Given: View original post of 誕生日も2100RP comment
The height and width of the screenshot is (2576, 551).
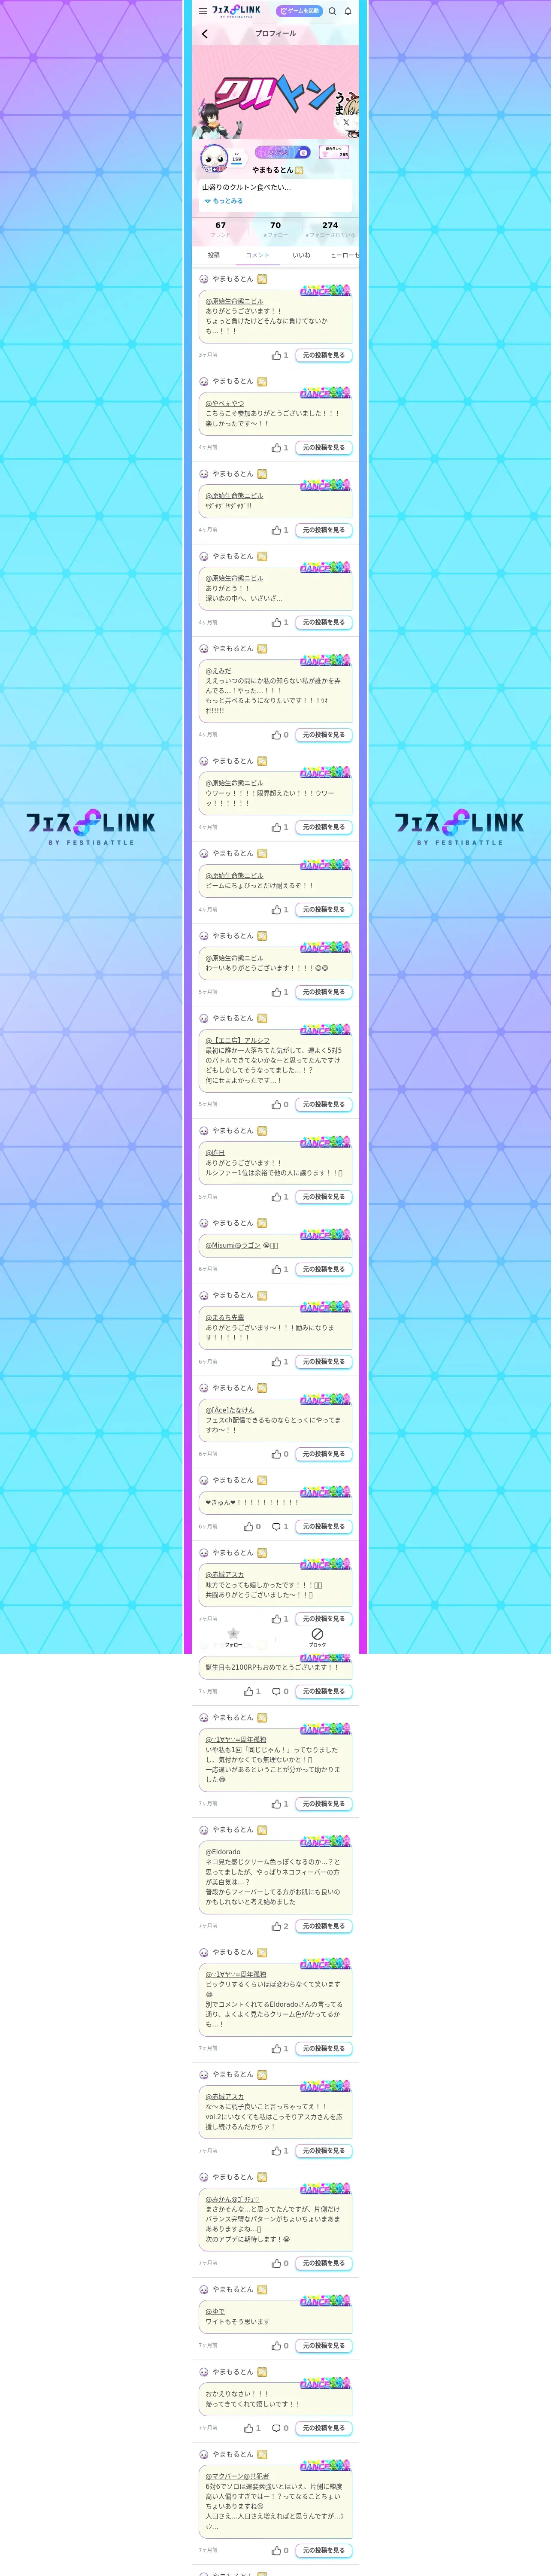Looking at the screenshot, I should point(323,1692).
